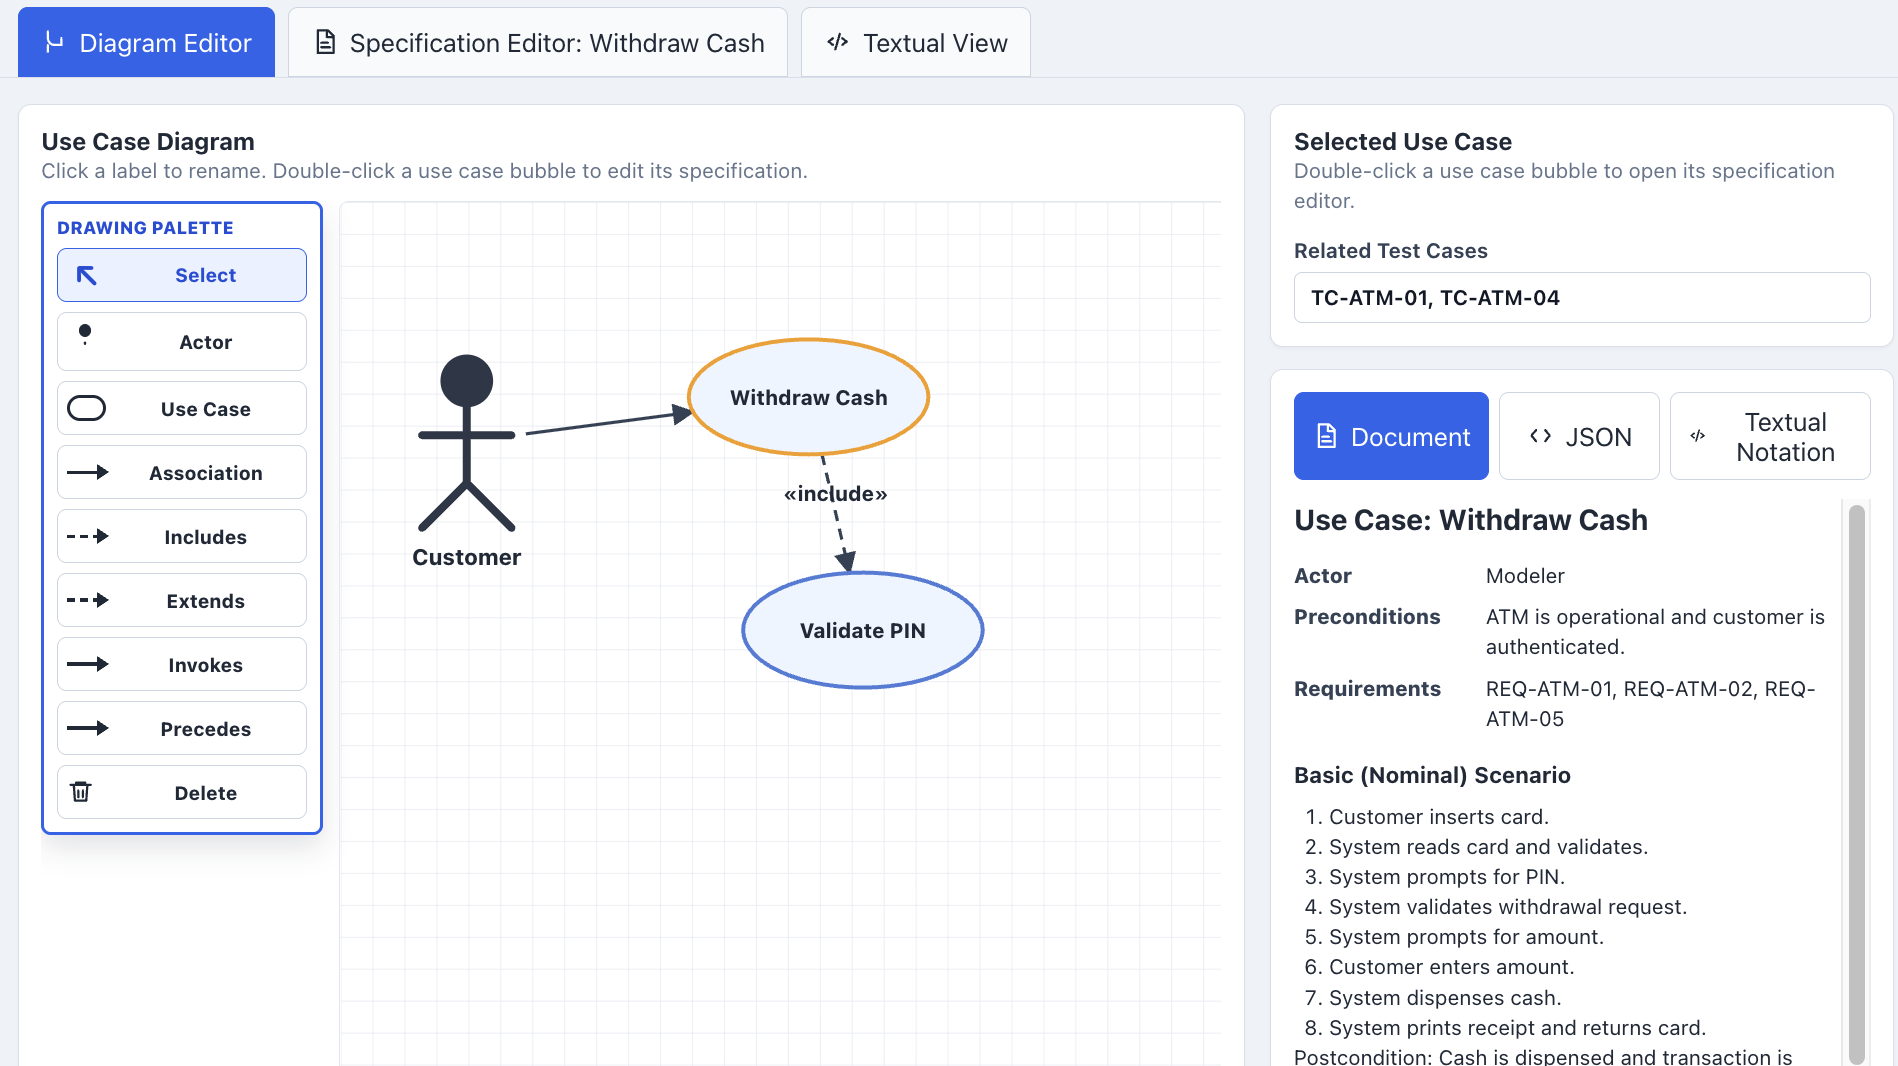1898x1066 pixels.
Task: Click the 'Use Case: Withdraw Cash' heading
Action: coord(1471,520)
